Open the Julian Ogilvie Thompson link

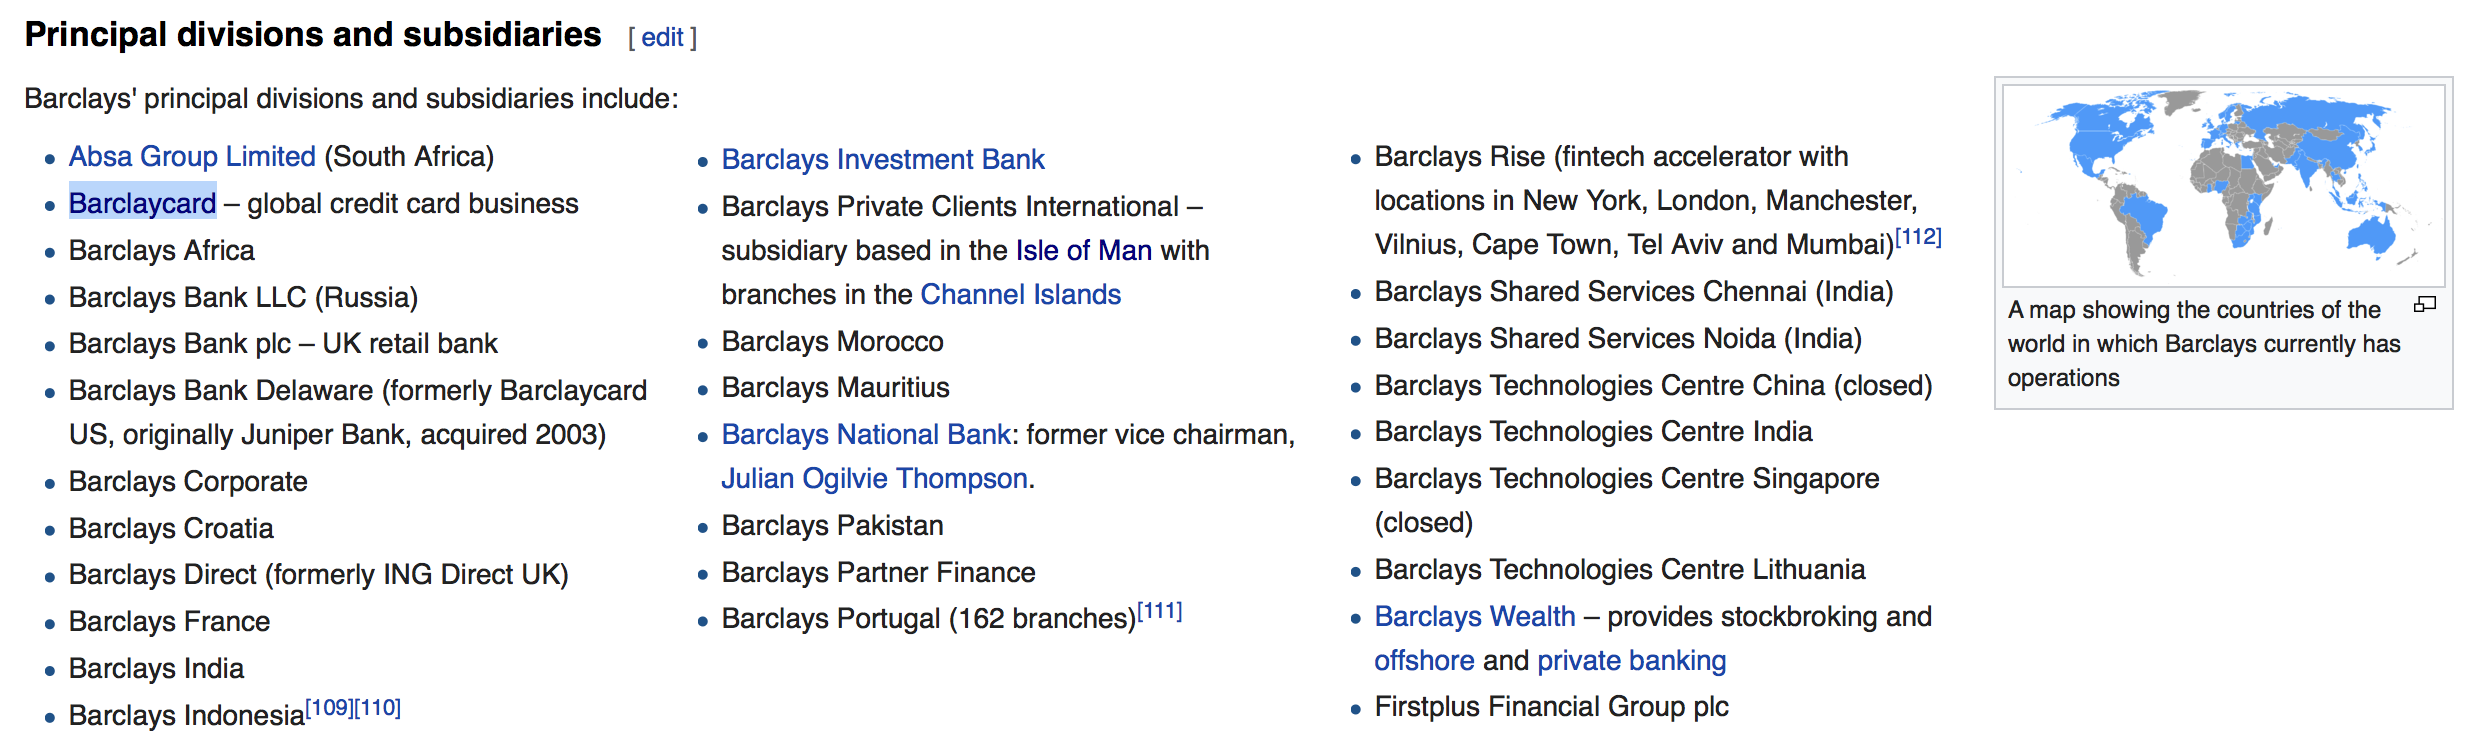(x=875, y=479)
